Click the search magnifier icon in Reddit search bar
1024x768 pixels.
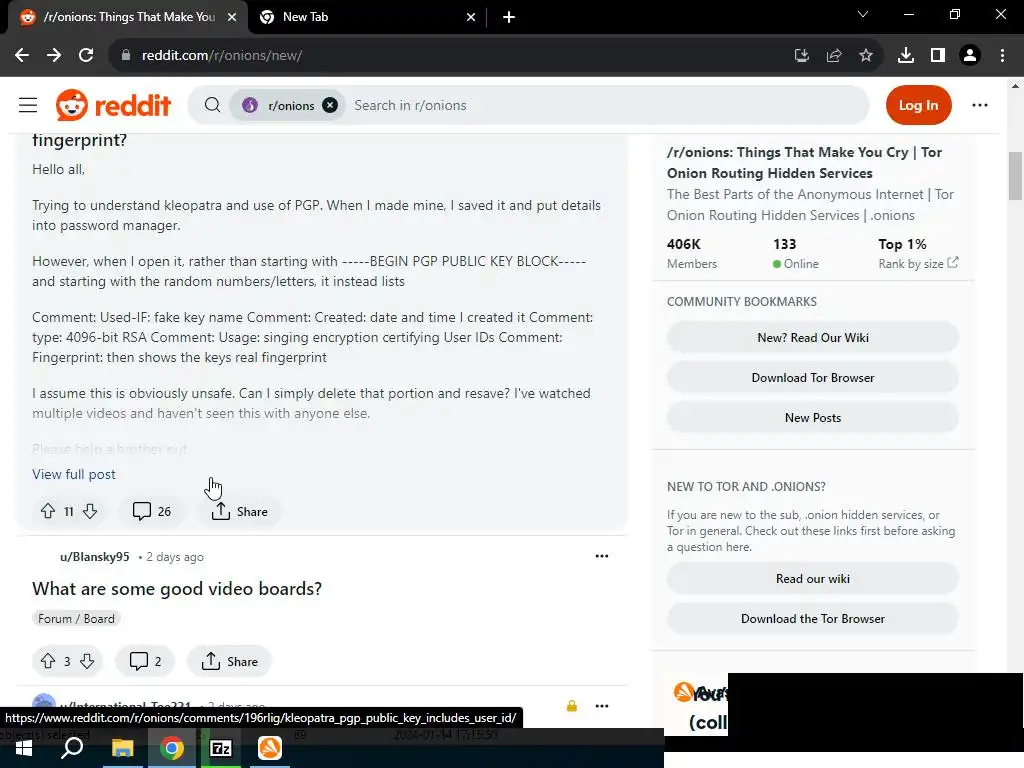[212, 105]
